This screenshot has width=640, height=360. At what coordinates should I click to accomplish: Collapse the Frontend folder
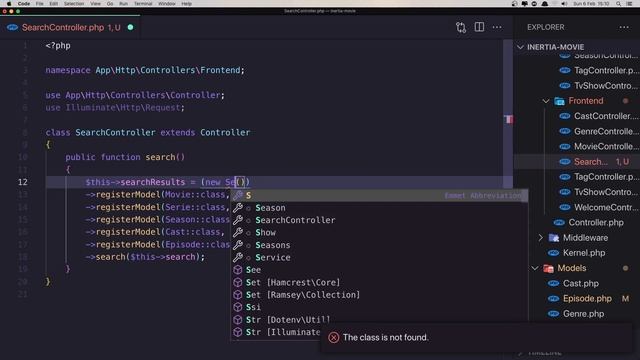coord(546,101)
